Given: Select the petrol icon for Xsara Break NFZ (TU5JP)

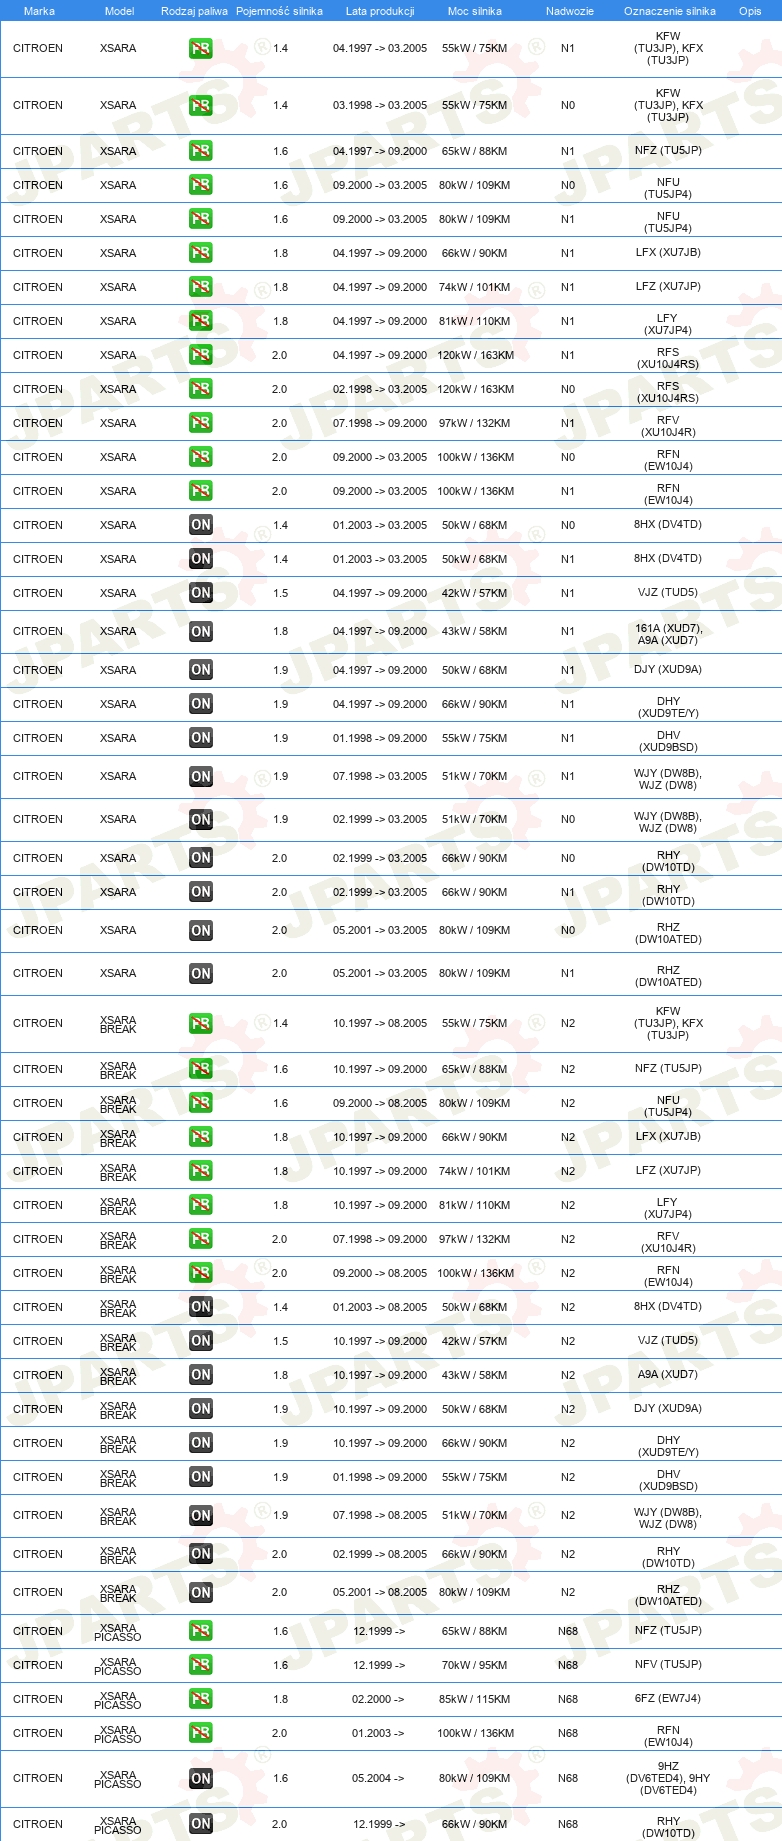Looking at the screenshot, I should coord(201,1069).
